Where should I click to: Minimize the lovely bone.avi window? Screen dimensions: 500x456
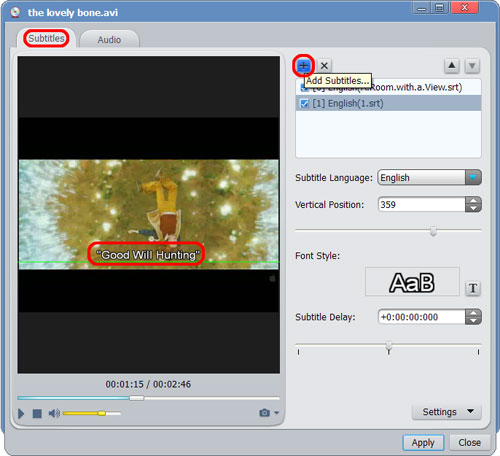point(422,8)
